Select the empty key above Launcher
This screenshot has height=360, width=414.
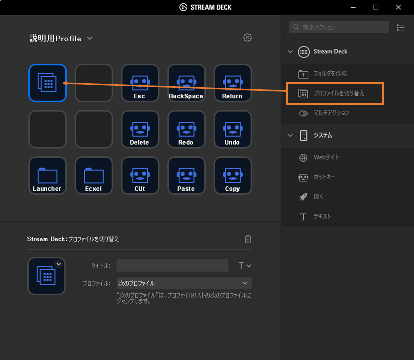click(48, 129)
